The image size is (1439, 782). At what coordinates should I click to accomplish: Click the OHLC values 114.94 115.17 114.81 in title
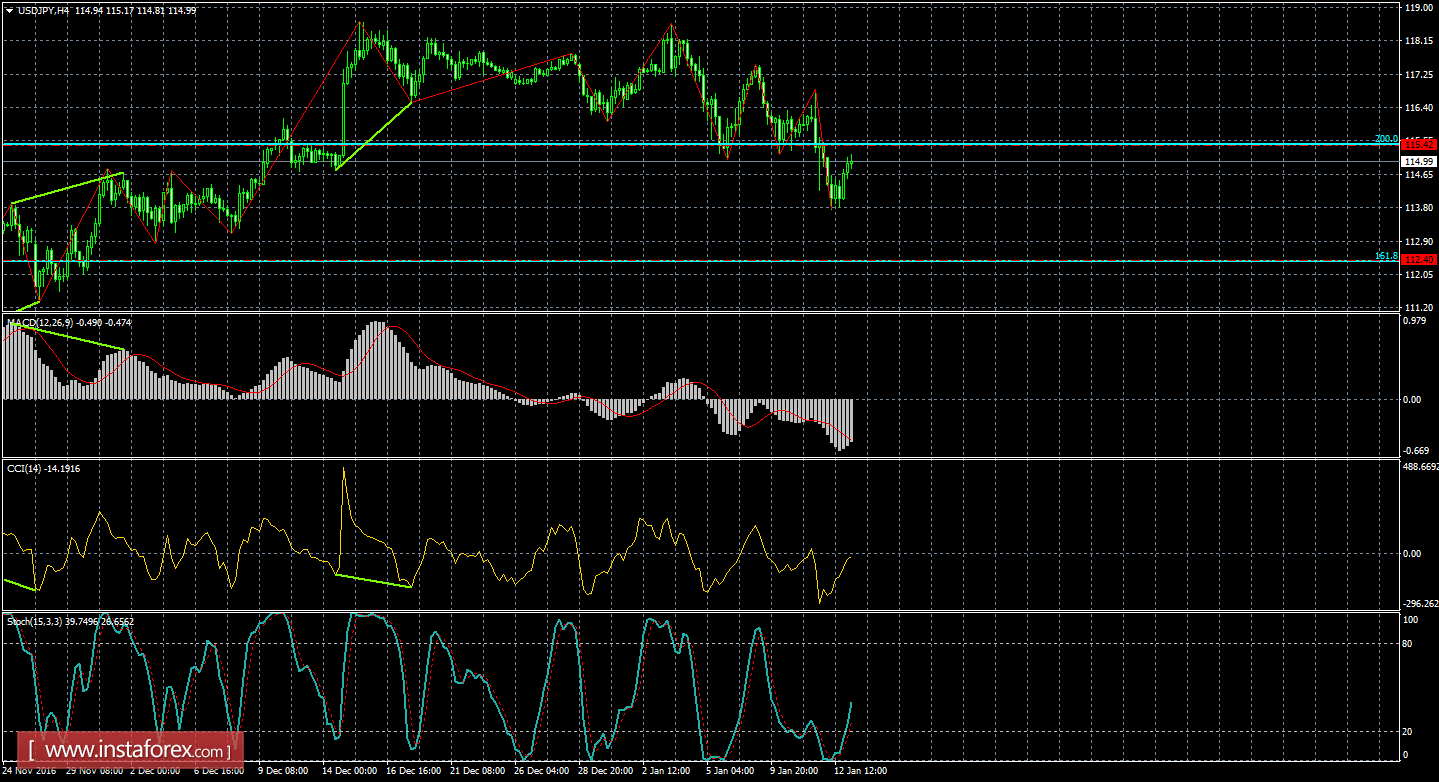[119, 10]
